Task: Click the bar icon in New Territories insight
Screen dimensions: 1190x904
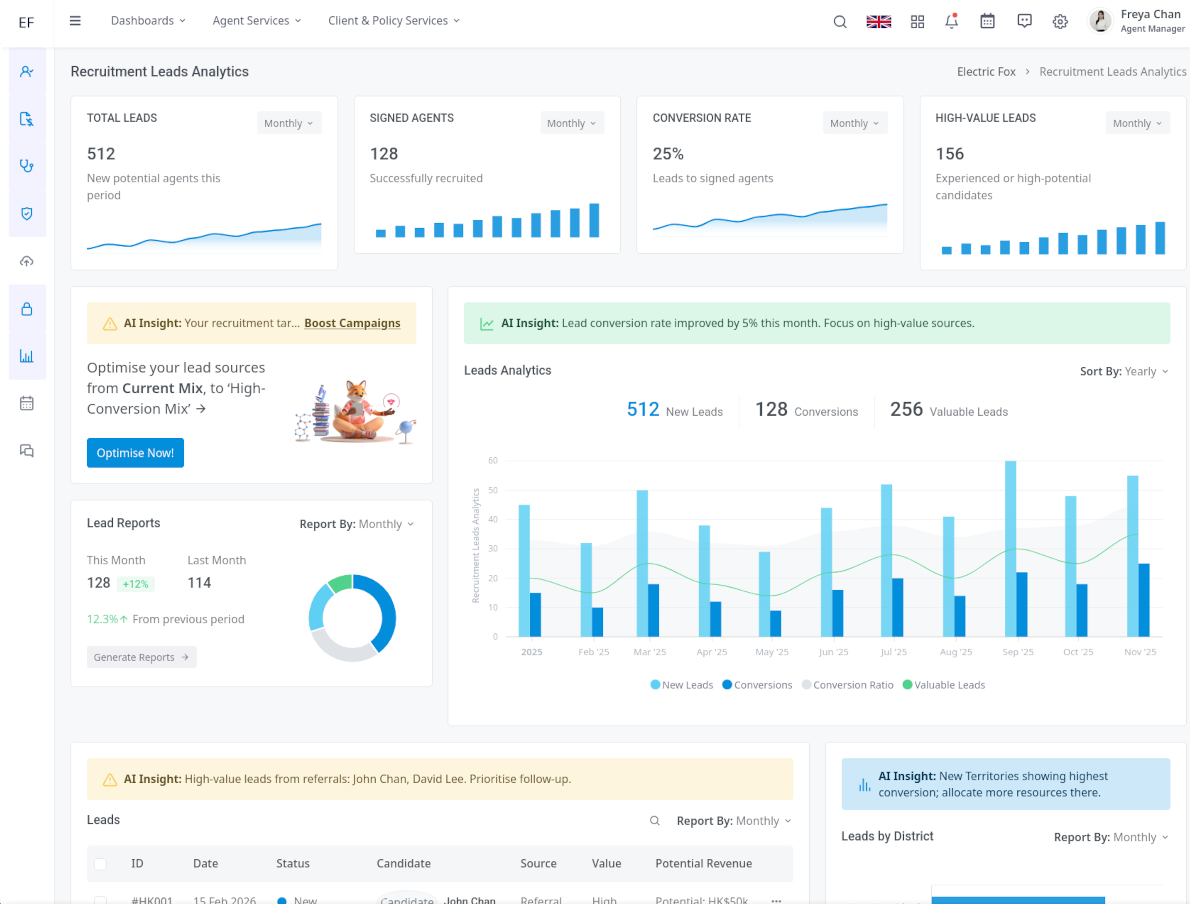Action: [x=864, y=785]
